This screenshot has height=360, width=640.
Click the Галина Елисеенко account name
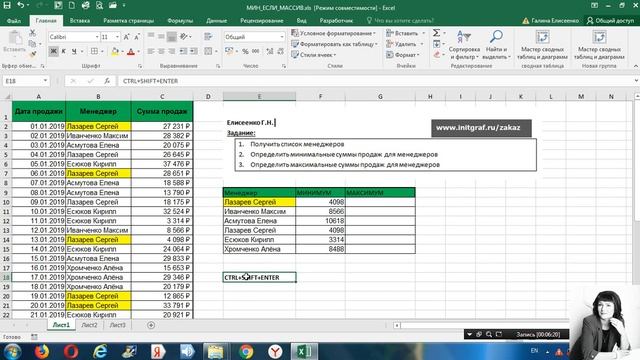[555, 20]
